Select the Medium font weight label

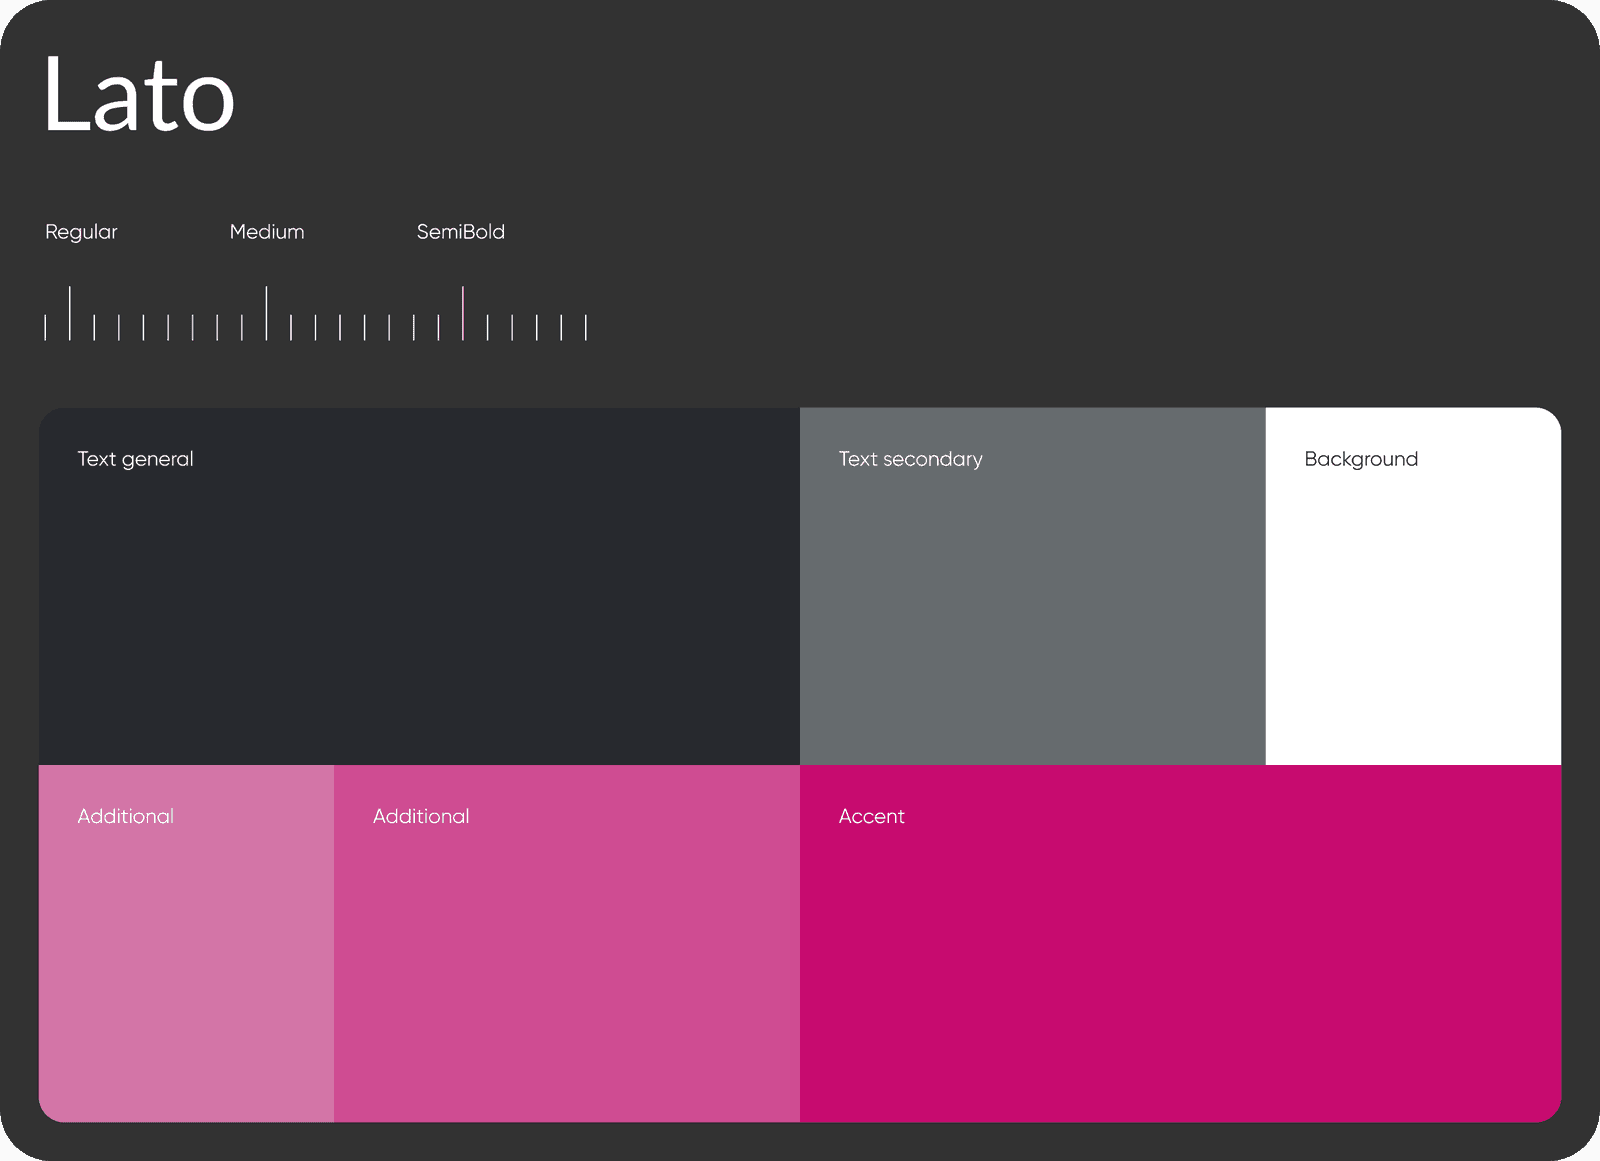click(267, 232)
